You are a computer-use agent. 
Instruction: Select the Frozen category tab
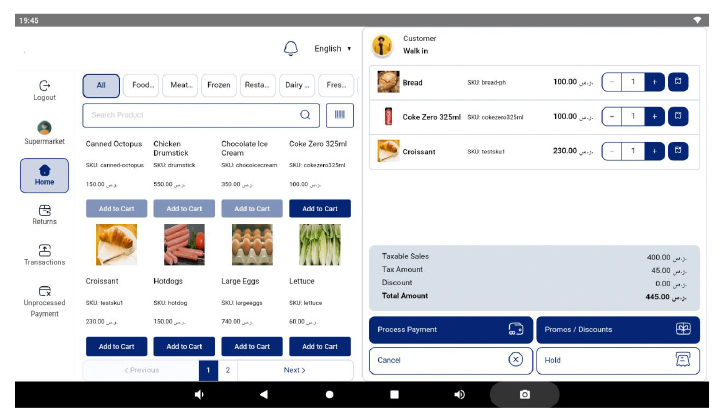tap(219, 86)
